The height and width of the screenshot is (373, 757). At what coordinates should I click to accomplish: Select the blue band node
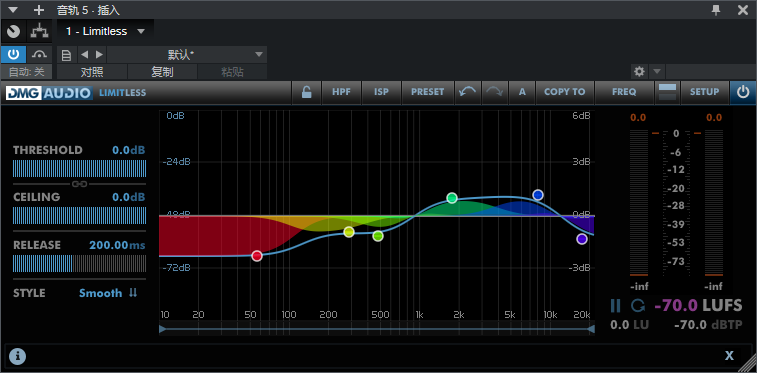click(x=538, y=195)
